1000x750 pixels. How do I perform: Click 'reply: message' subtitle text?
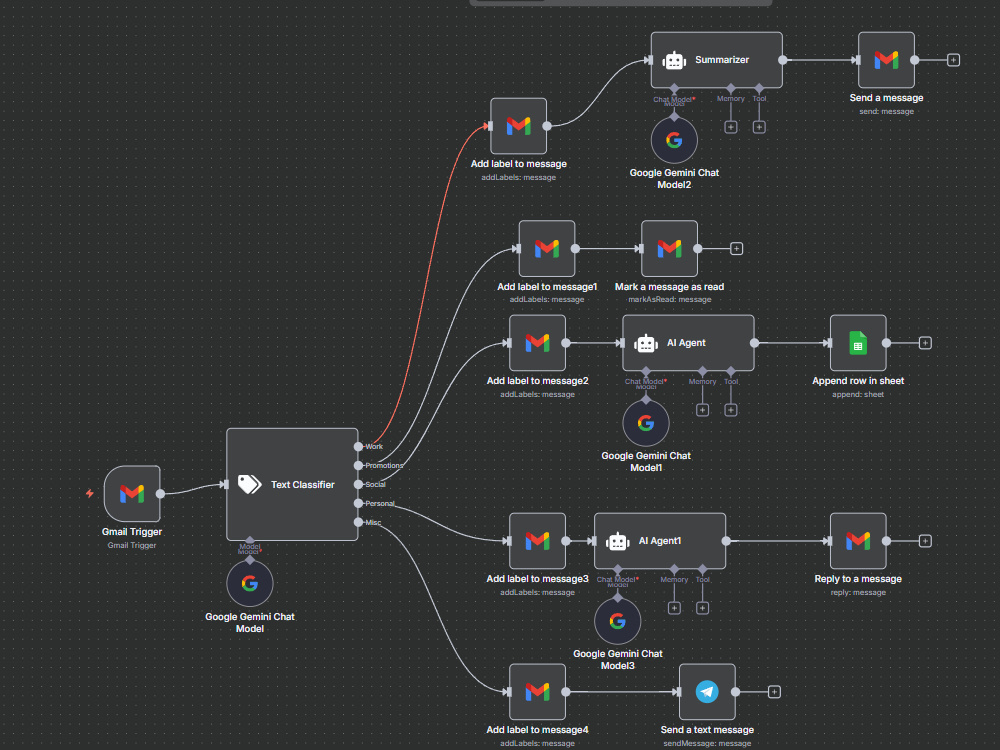click(858, 592)
